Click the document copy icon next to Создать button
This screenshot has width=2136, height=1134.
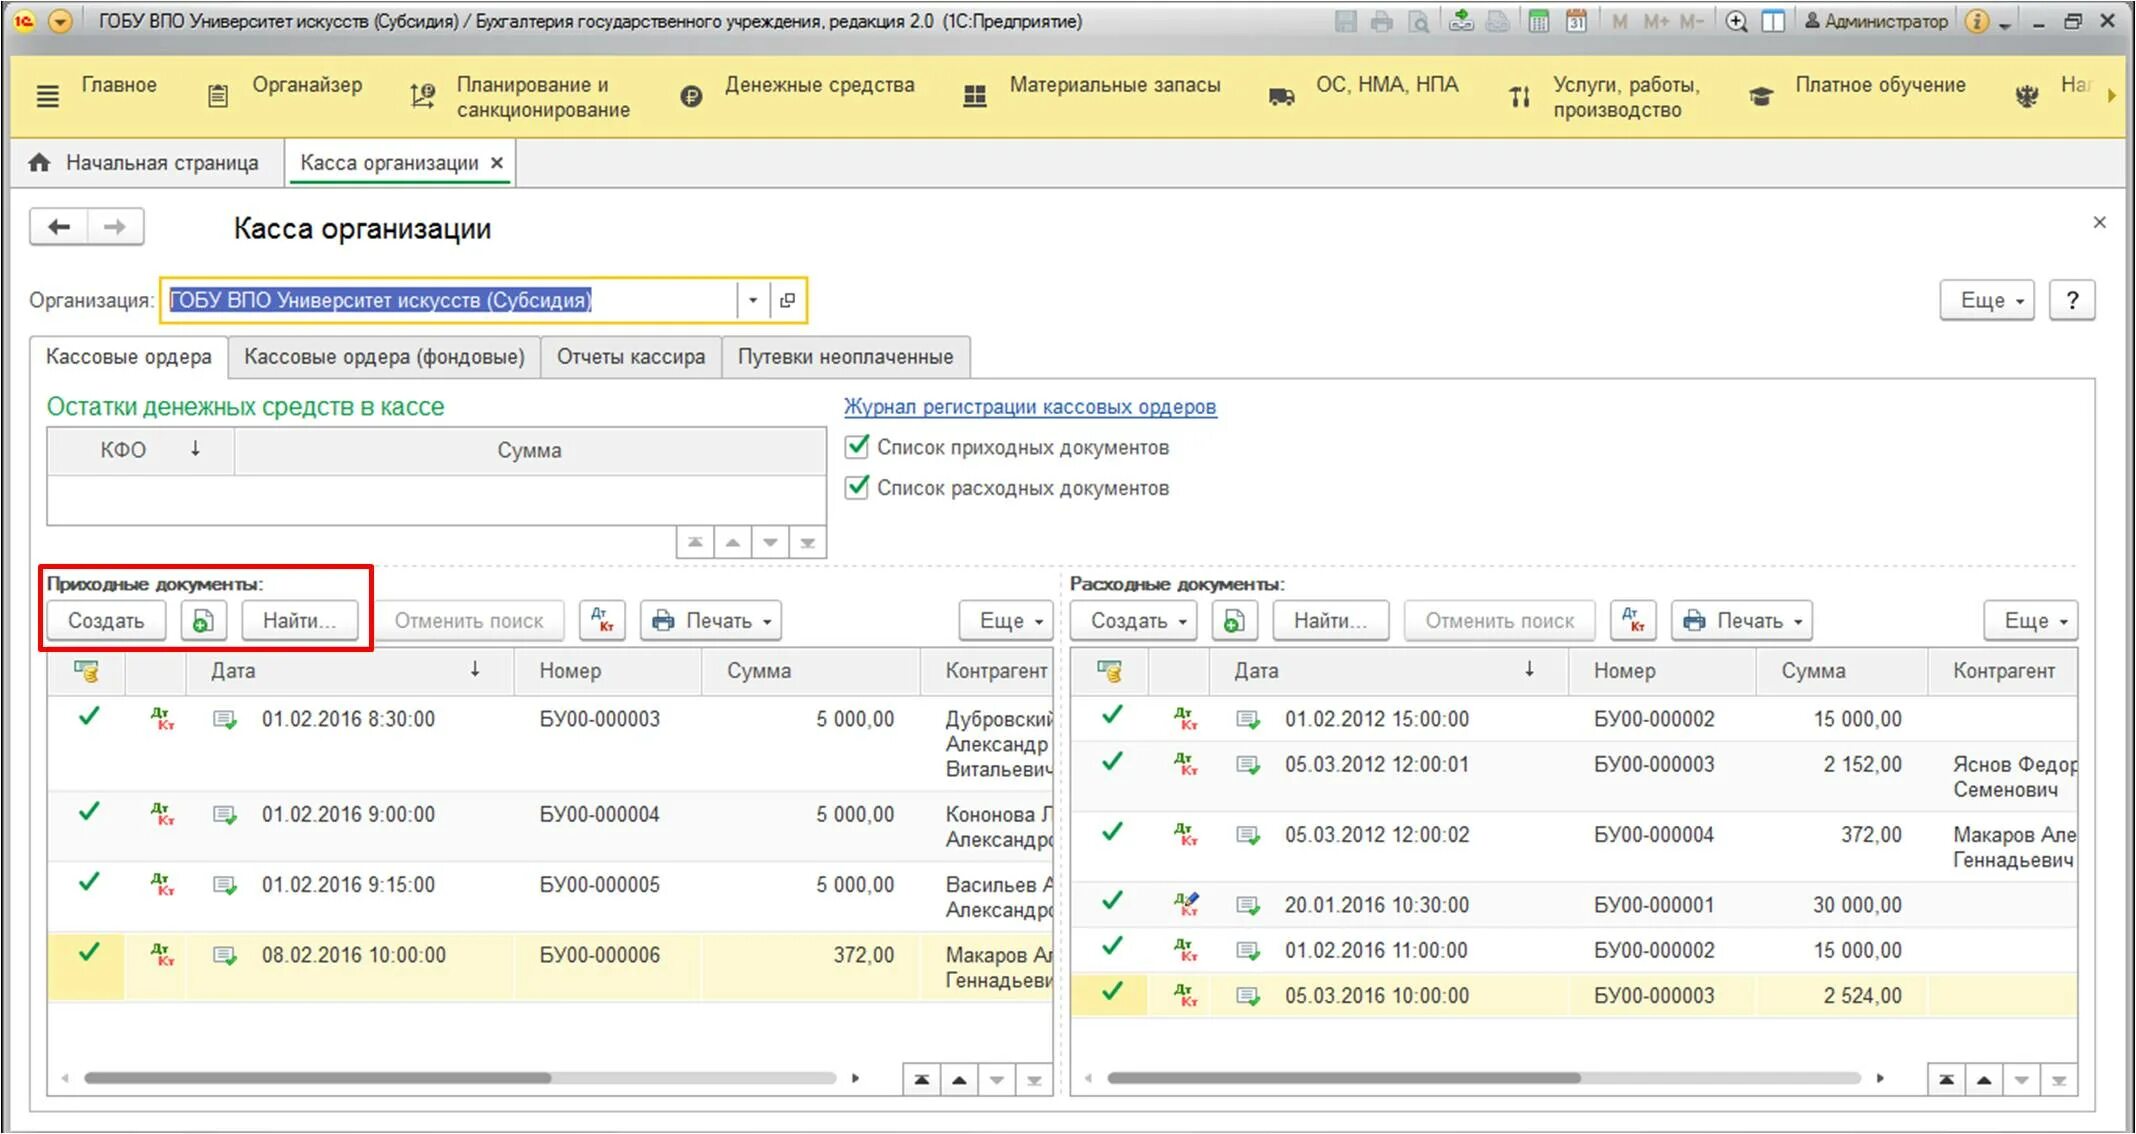(205, 620)
